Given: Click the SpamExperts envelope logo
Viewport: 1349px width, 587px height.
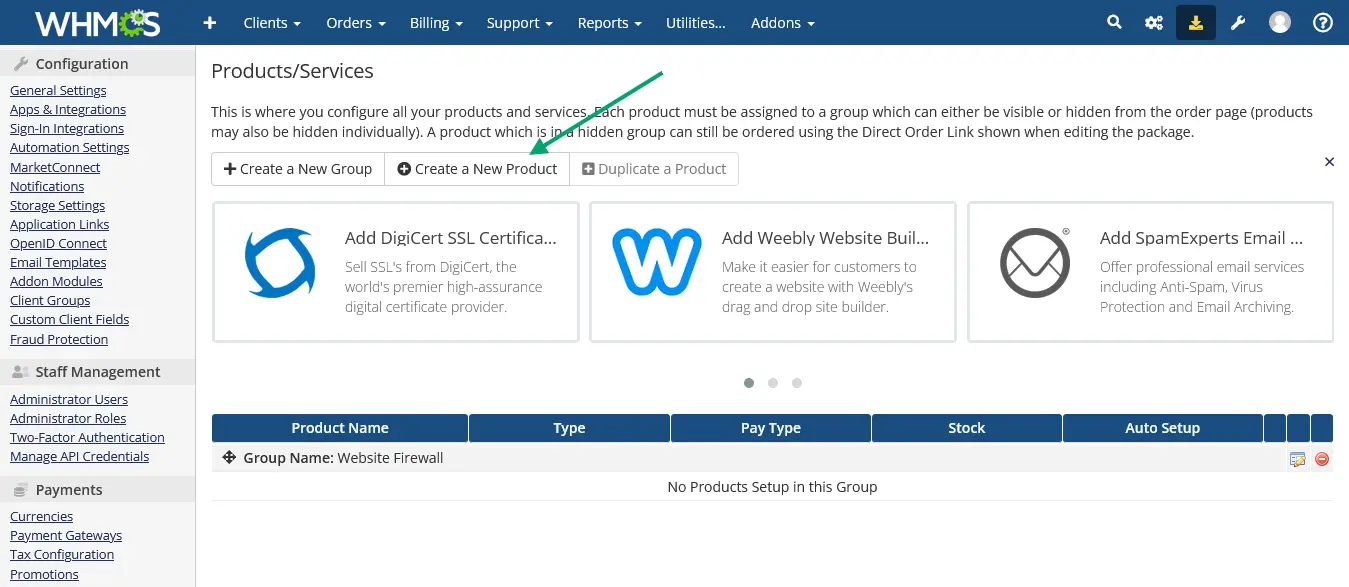Looking at the screenshot, I should tap(1035, 263).
